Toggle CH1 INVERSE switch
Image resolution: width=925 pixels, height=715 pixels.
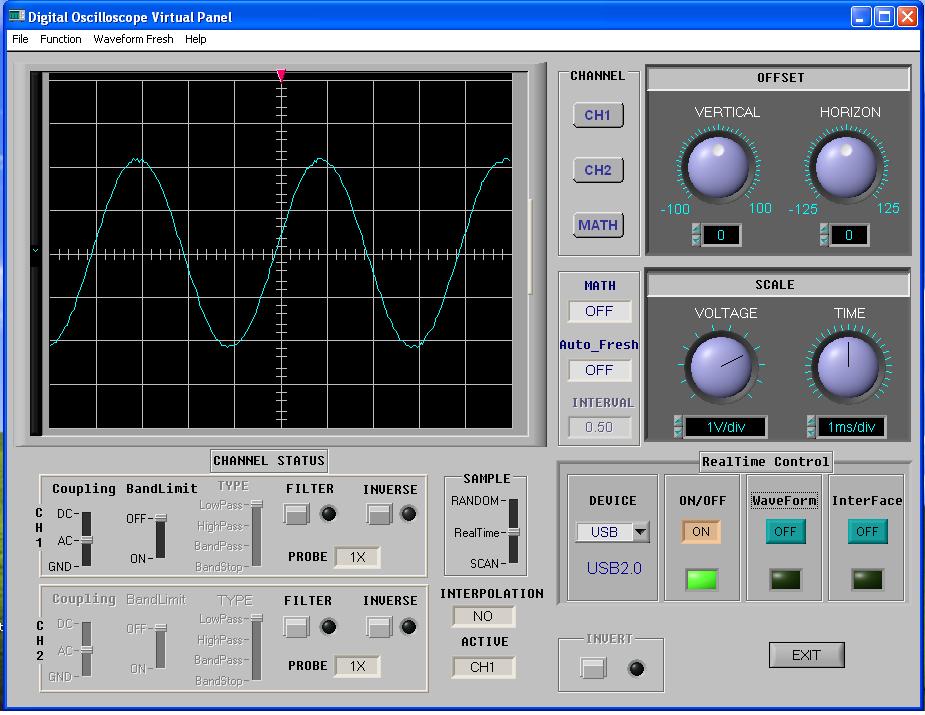(x=378, y=514)
